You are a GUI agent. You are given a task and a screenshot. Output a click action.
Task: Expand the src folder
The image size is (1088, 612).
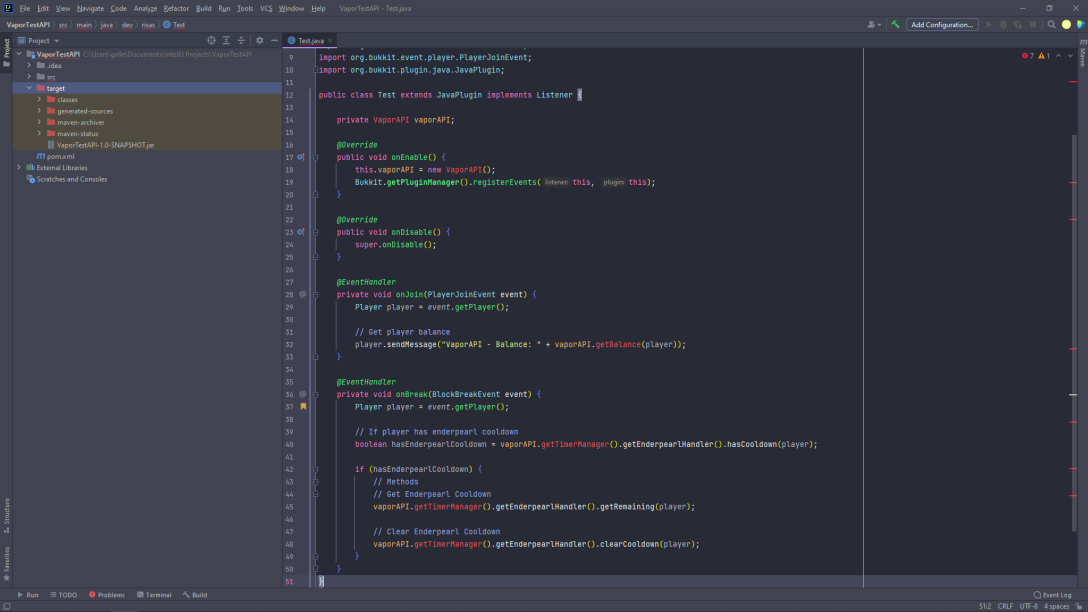[29, 77]
